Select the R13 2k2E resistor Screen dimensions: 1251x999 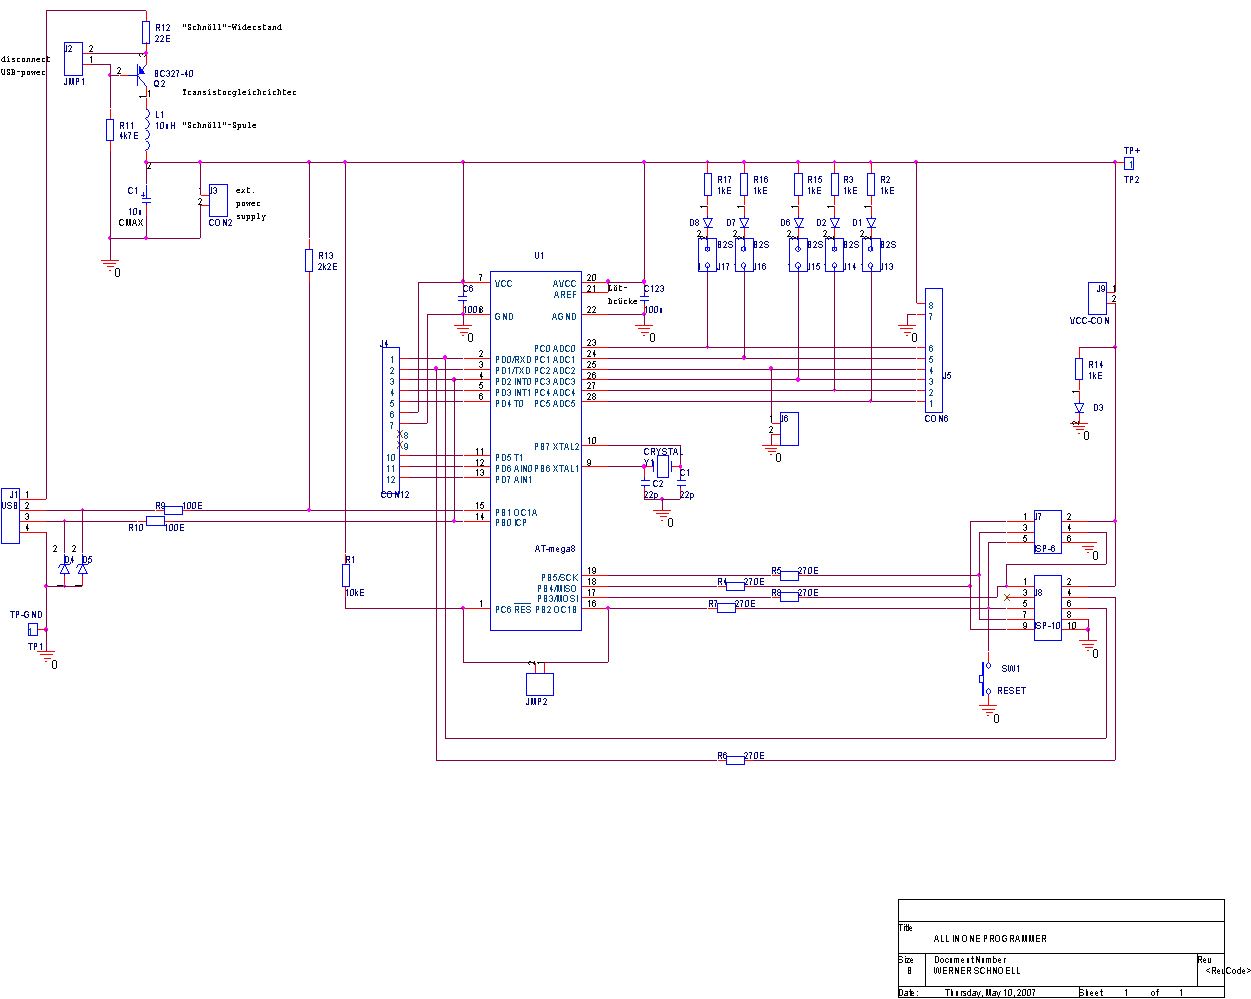tap(309, 261)
